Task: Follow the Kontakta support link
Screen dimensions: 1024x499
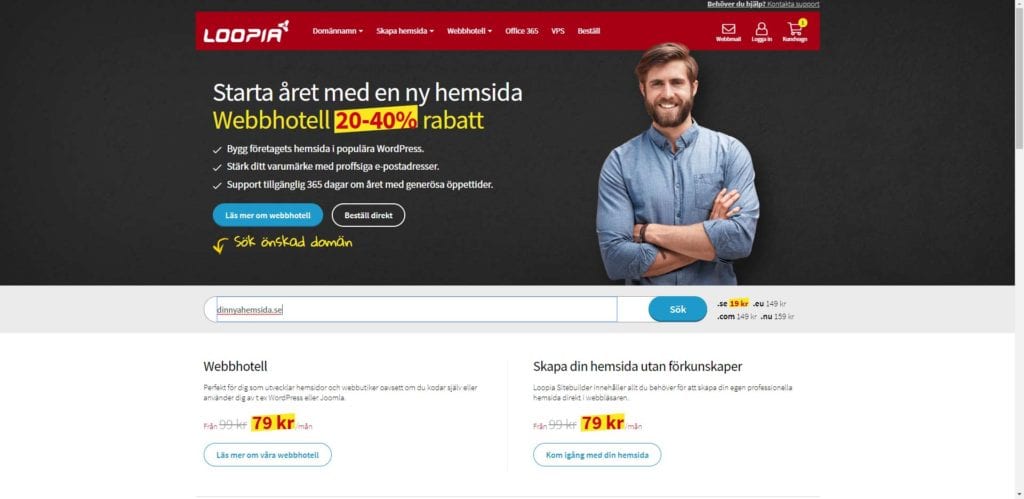Action: (x=793, y=4)
